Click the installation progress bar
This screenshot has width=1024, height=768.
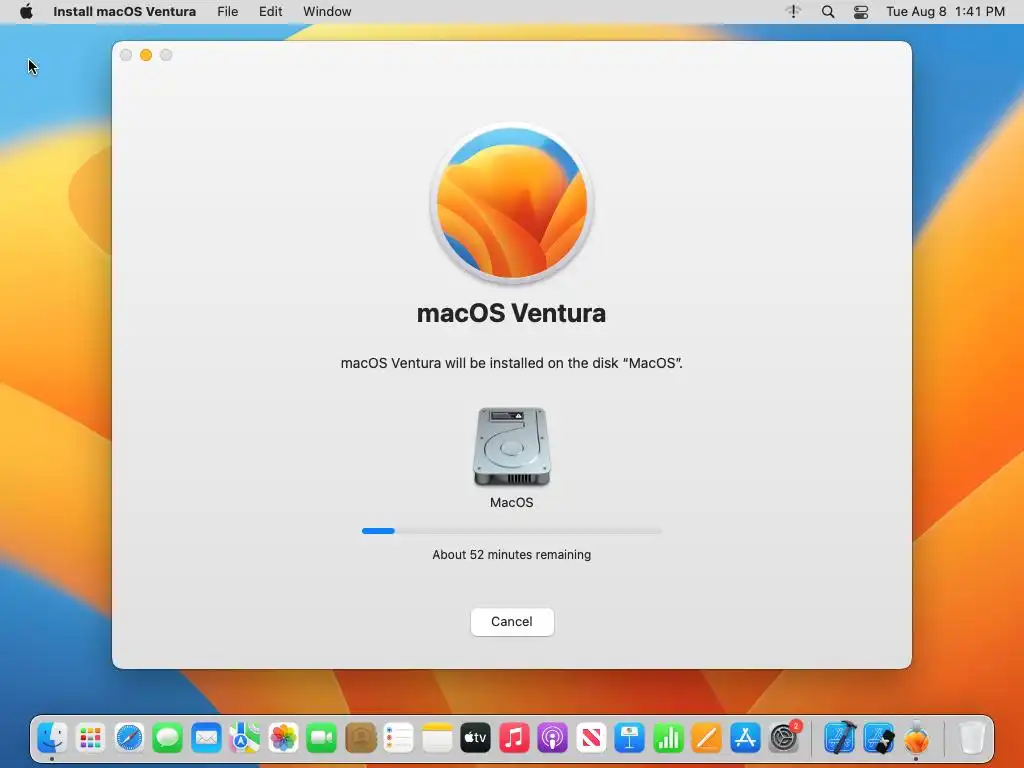pyautogui.click(x=512, y=531)
